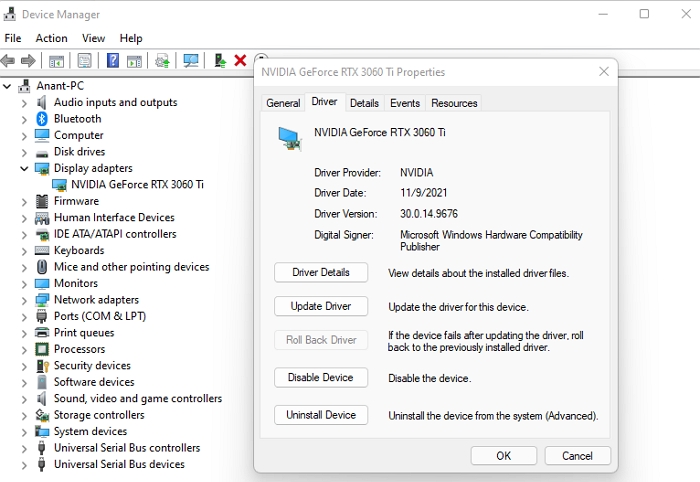Expand the Processors category

24,350
